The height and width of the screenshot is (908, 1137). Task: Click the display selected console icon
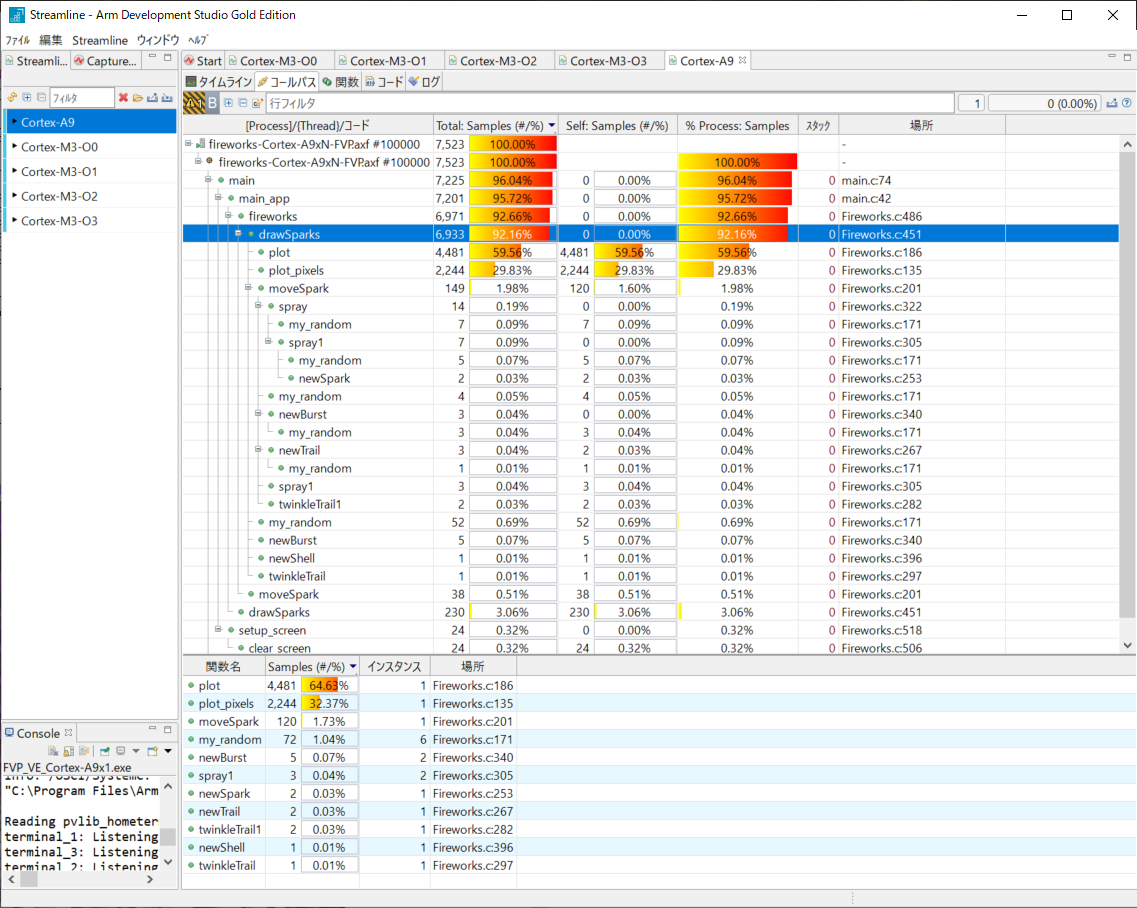click(x=121, y=751)
